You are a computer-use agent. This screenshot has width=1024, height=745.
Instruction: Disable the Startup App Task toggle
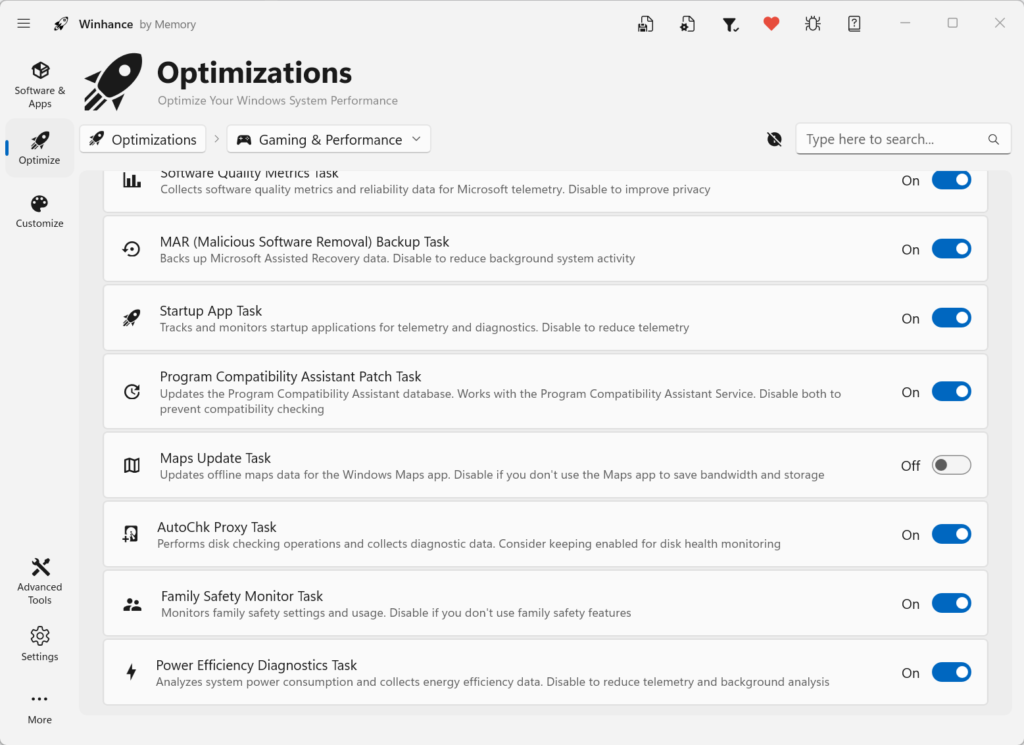click(950, 318)
